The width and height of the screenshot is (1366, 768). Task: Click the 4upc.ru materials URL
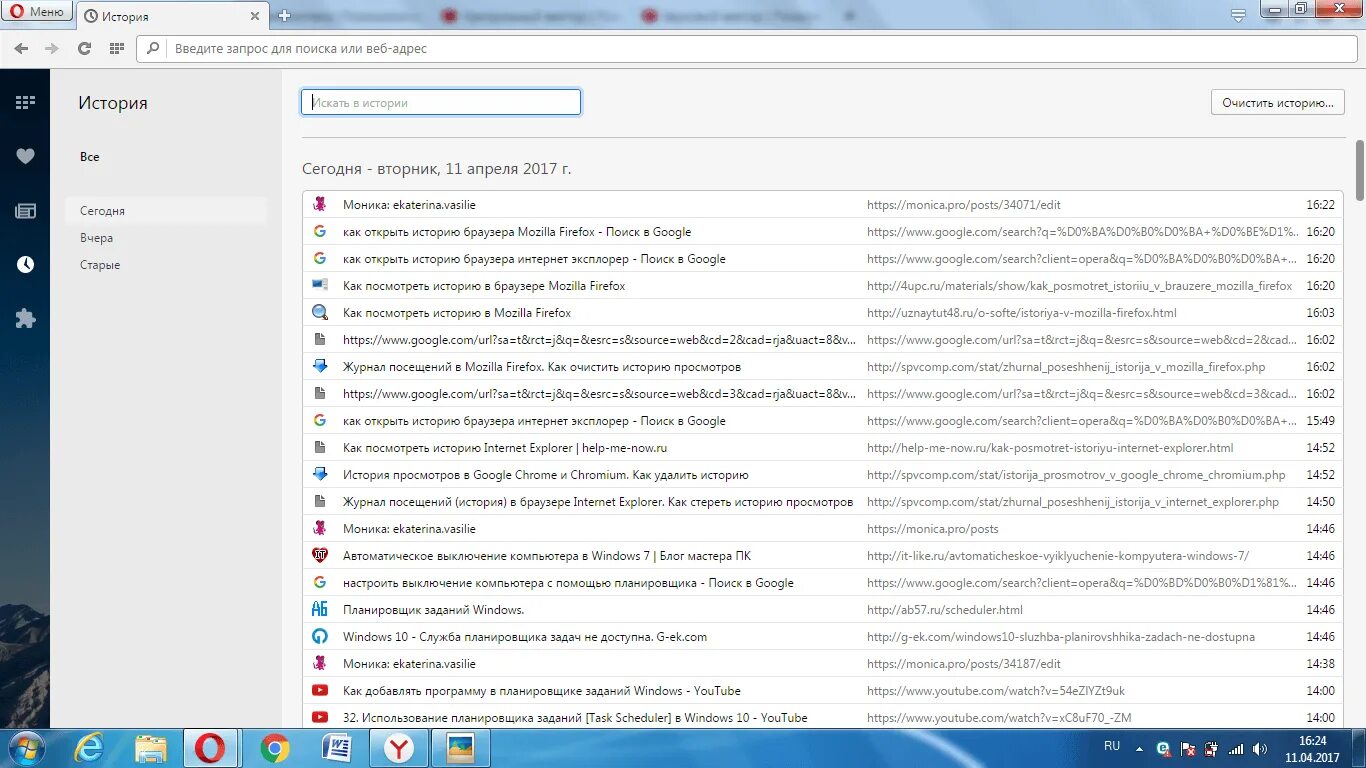click(x=1080, y=286)
